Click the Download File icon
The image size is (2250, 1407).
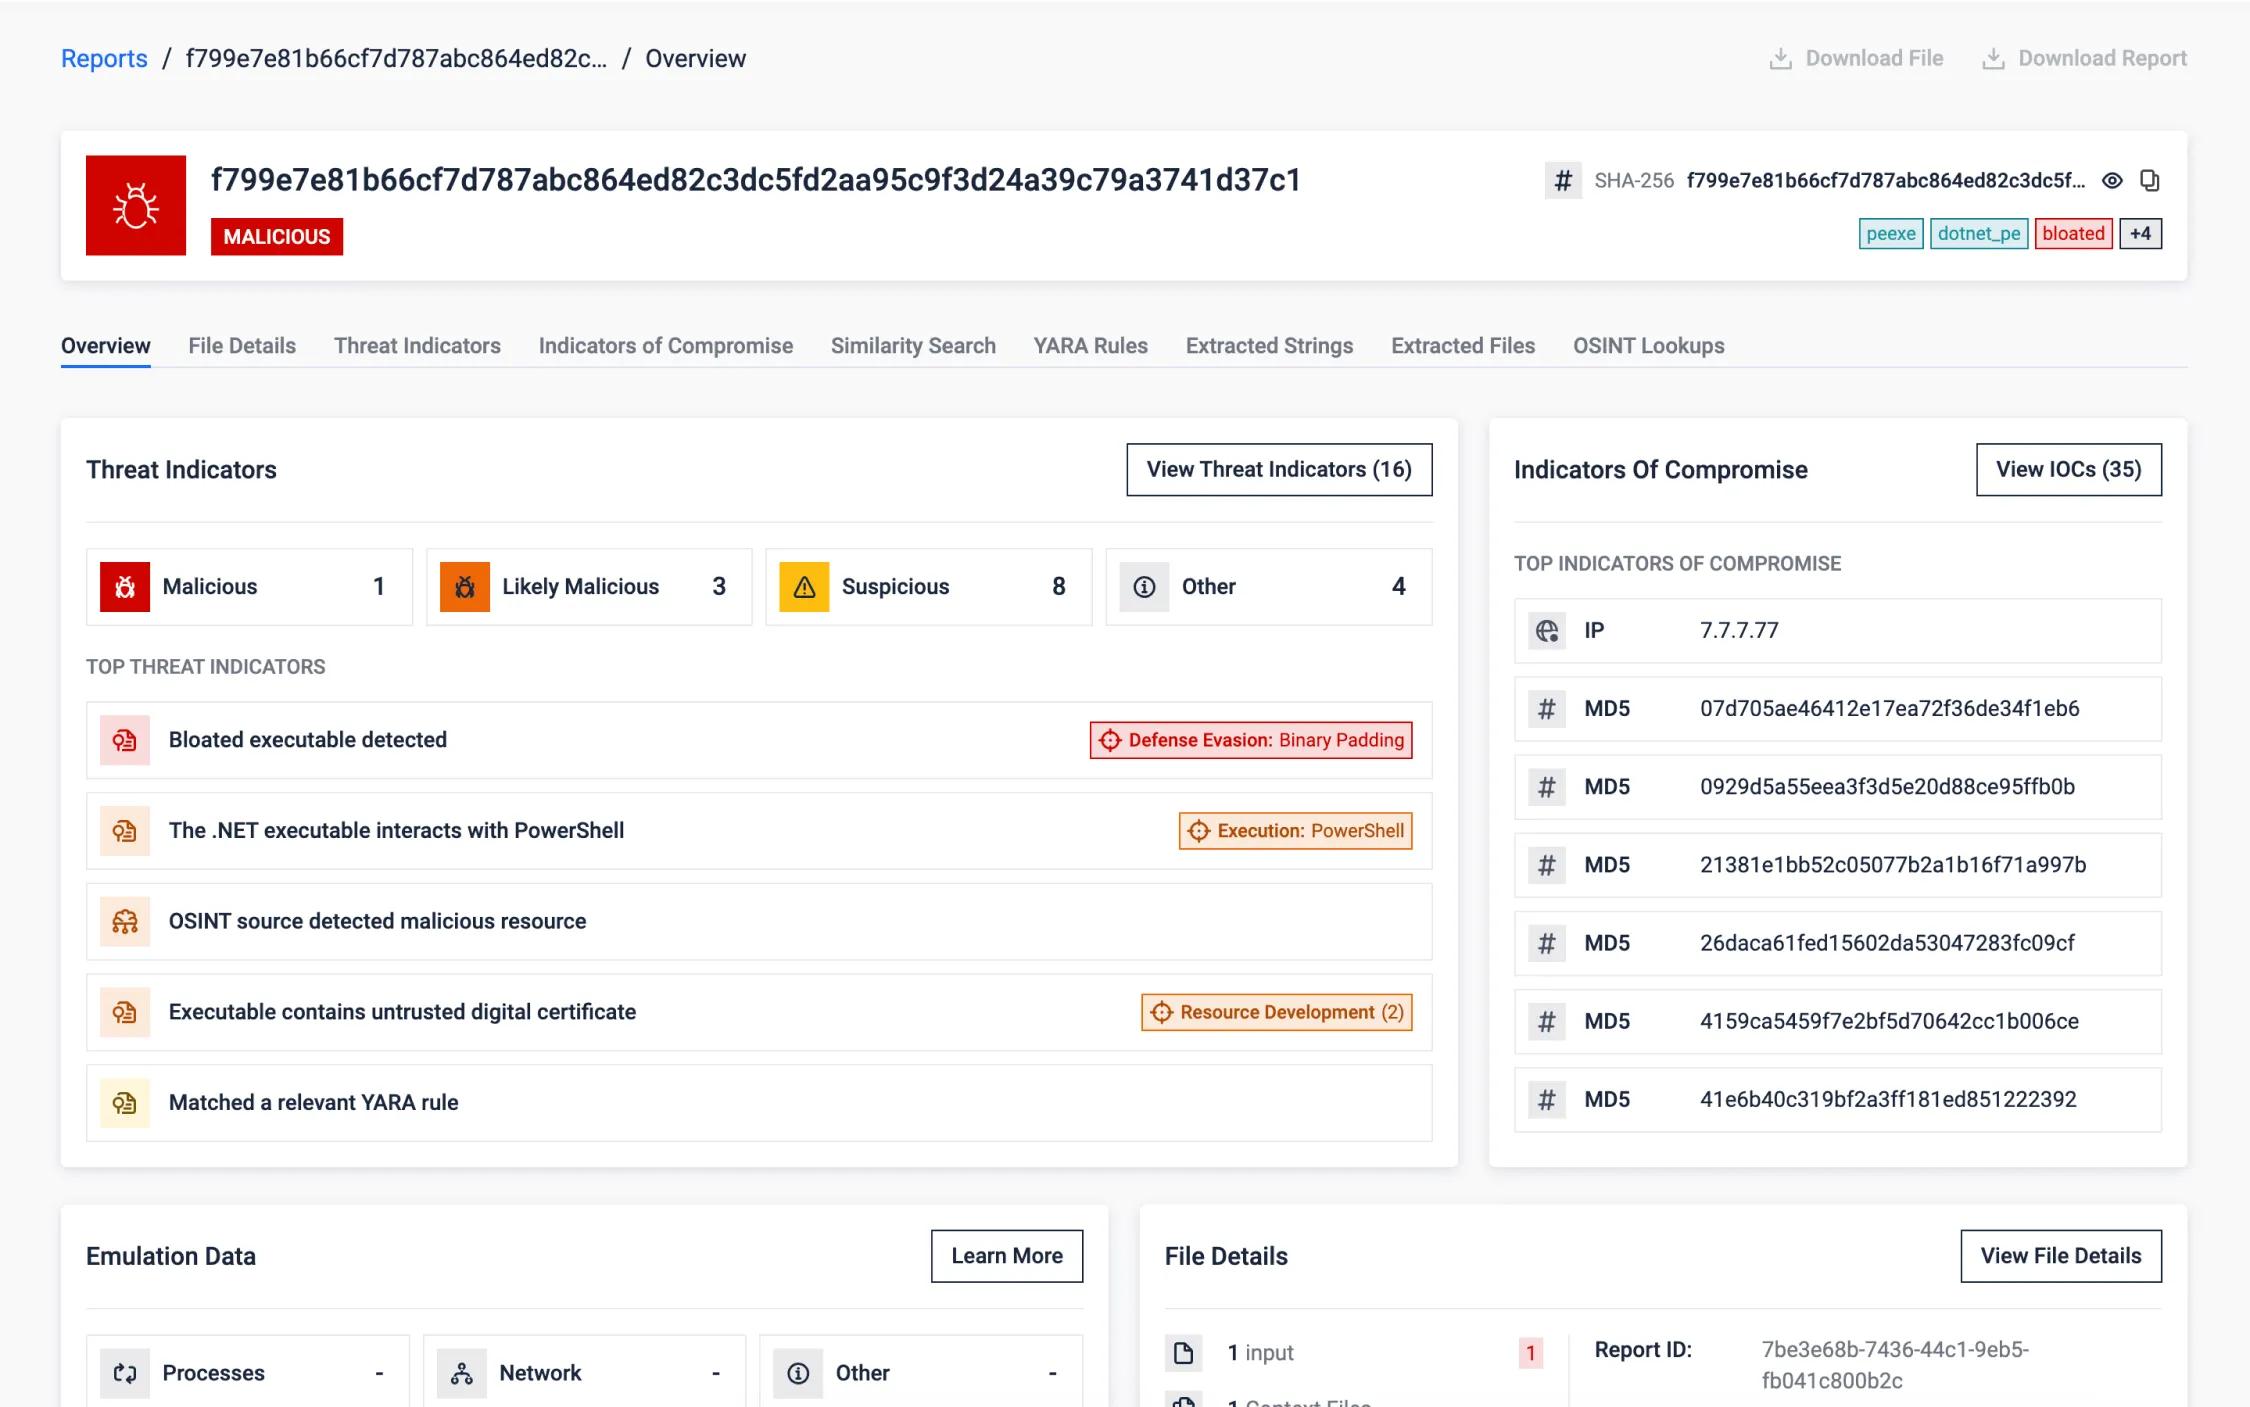pyautogui.click(x=1780, y=59)
